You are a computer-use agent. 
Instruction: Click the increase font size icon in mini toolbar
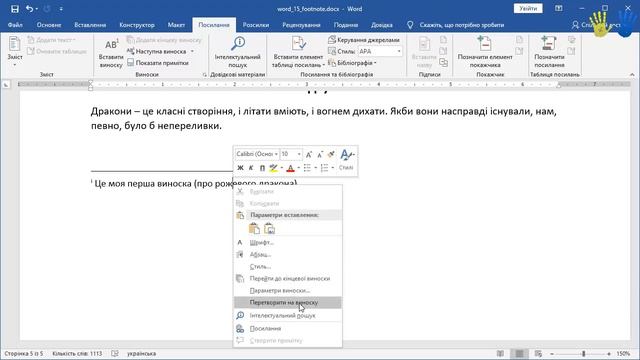tap(309, 154)
